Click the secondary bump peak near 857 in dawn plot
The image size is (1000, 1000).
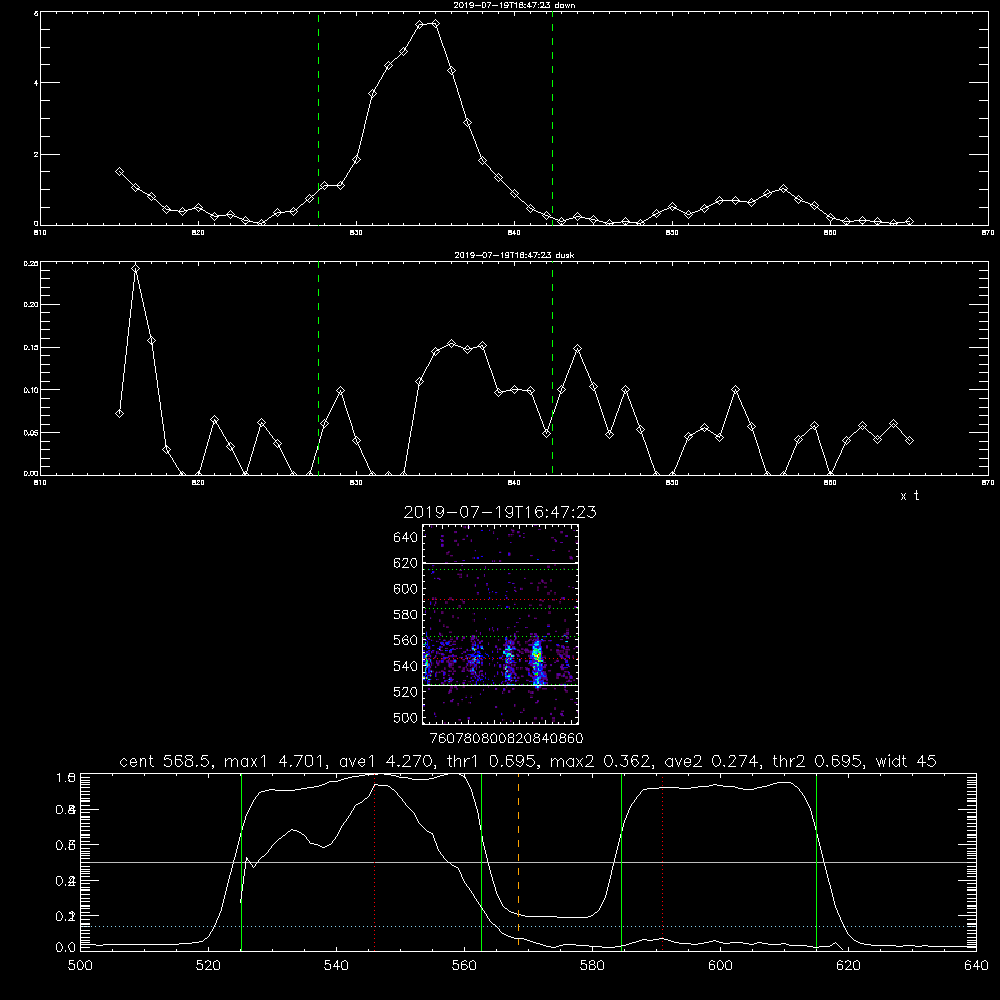[x=783, y=189]
